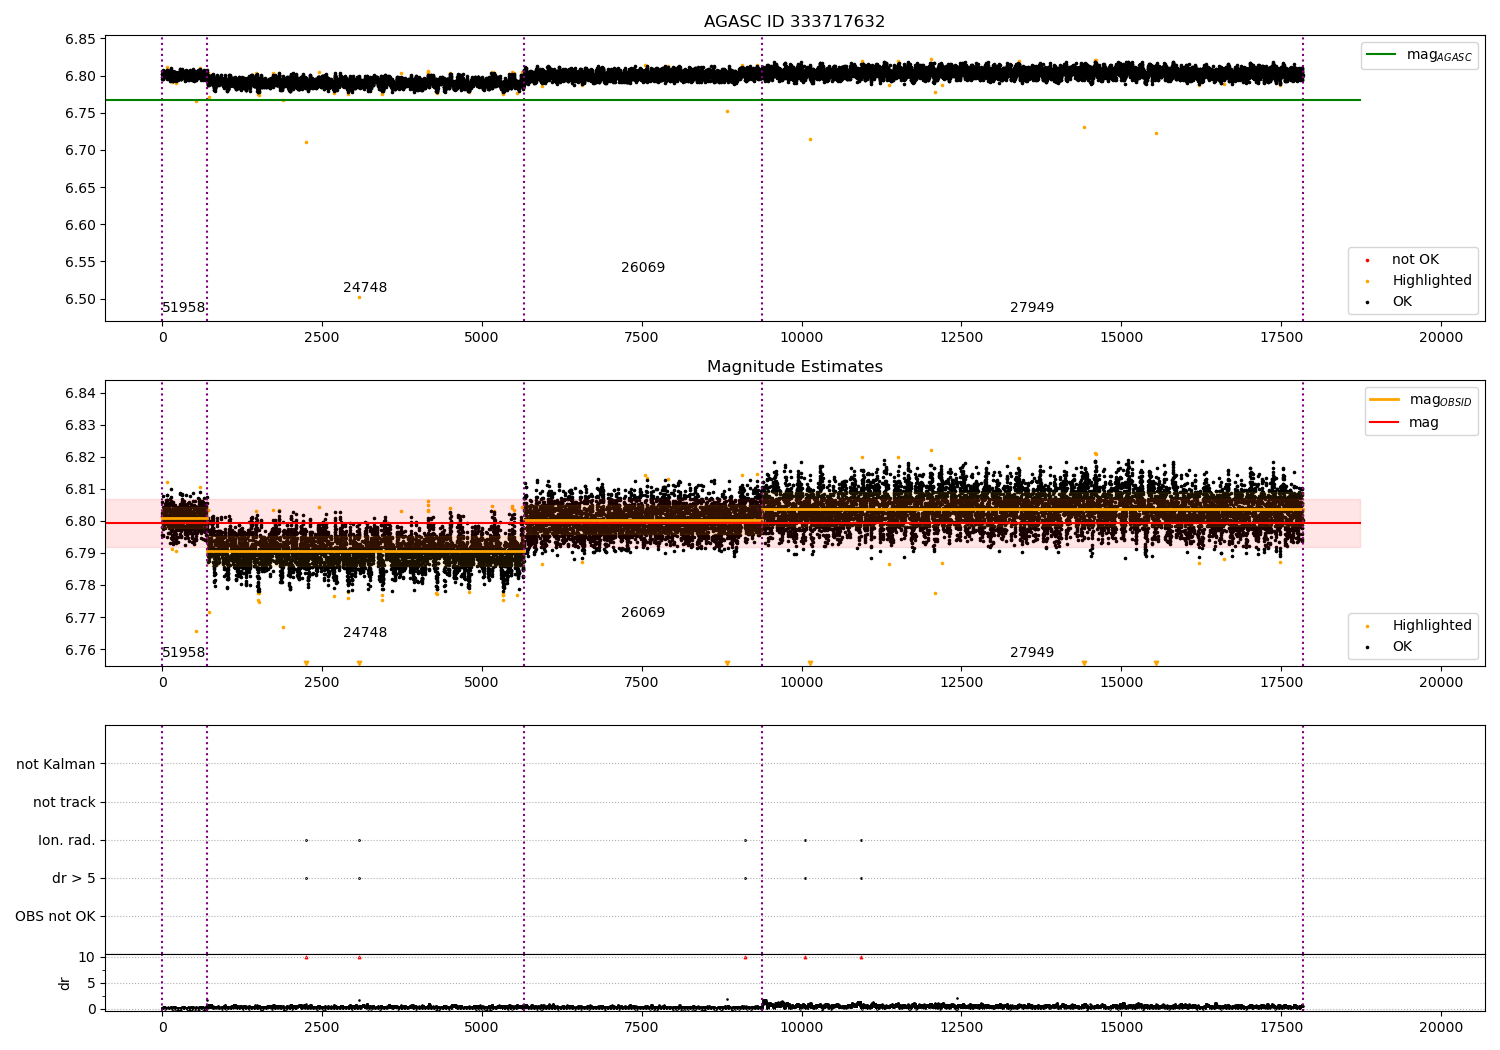Click the 6.75 y-axis tick label
1500x1050 pixels.
click(x=81, y=114)
